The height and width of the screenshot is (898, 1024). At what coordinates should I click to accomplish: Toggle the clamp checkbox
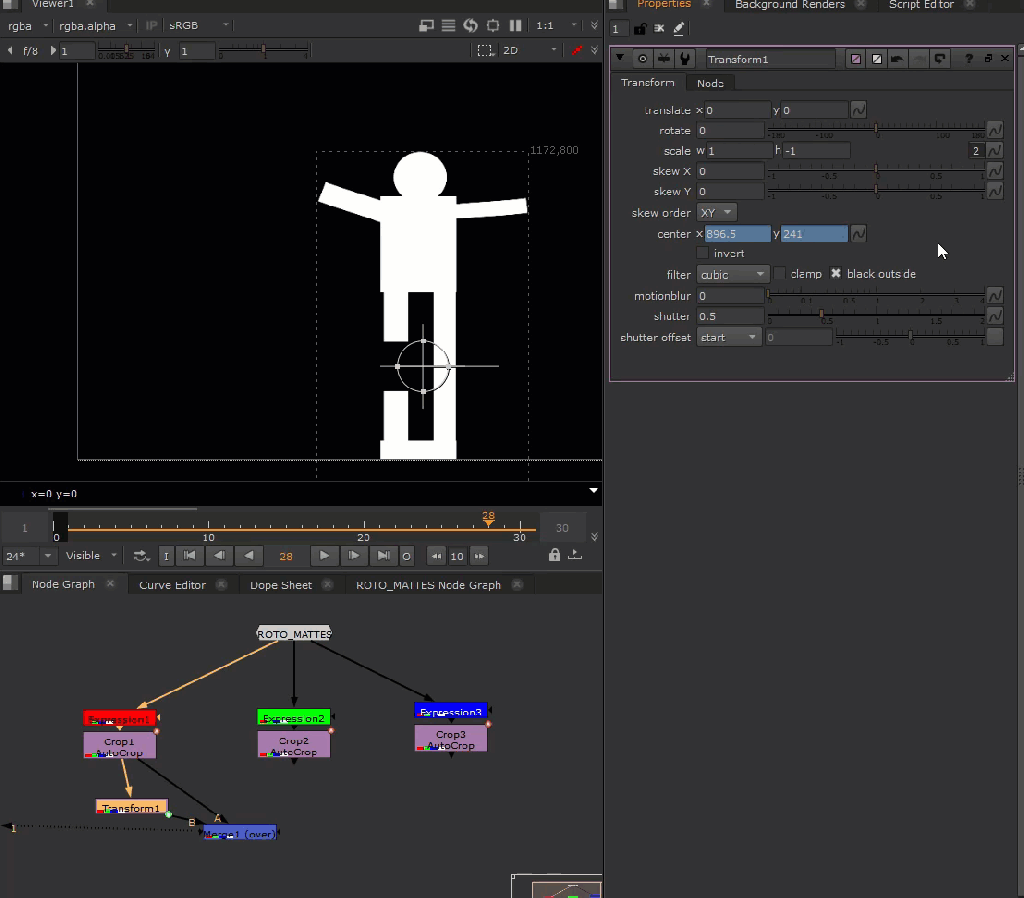tap(780, 274)
